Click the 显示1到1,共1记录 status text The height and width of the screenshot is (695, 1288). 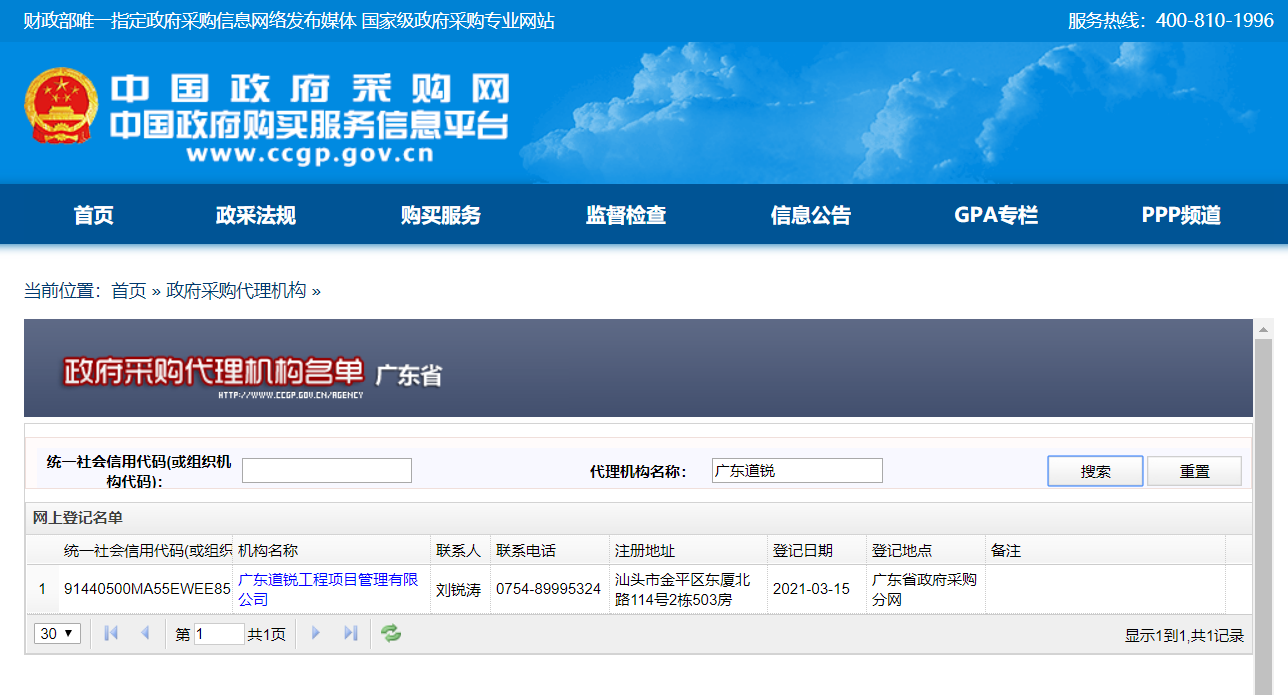pyautogui.click(x=1184, y=635)
